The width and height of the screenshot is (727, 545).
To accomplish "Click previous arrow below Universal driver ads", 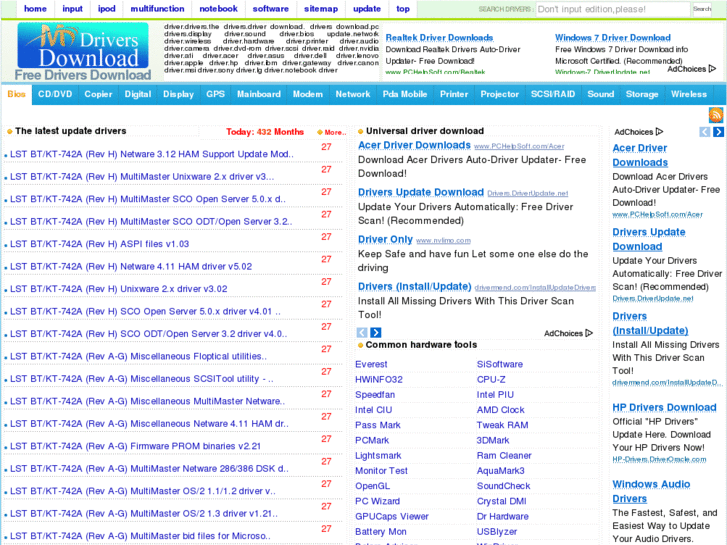I will coord(362,333).
